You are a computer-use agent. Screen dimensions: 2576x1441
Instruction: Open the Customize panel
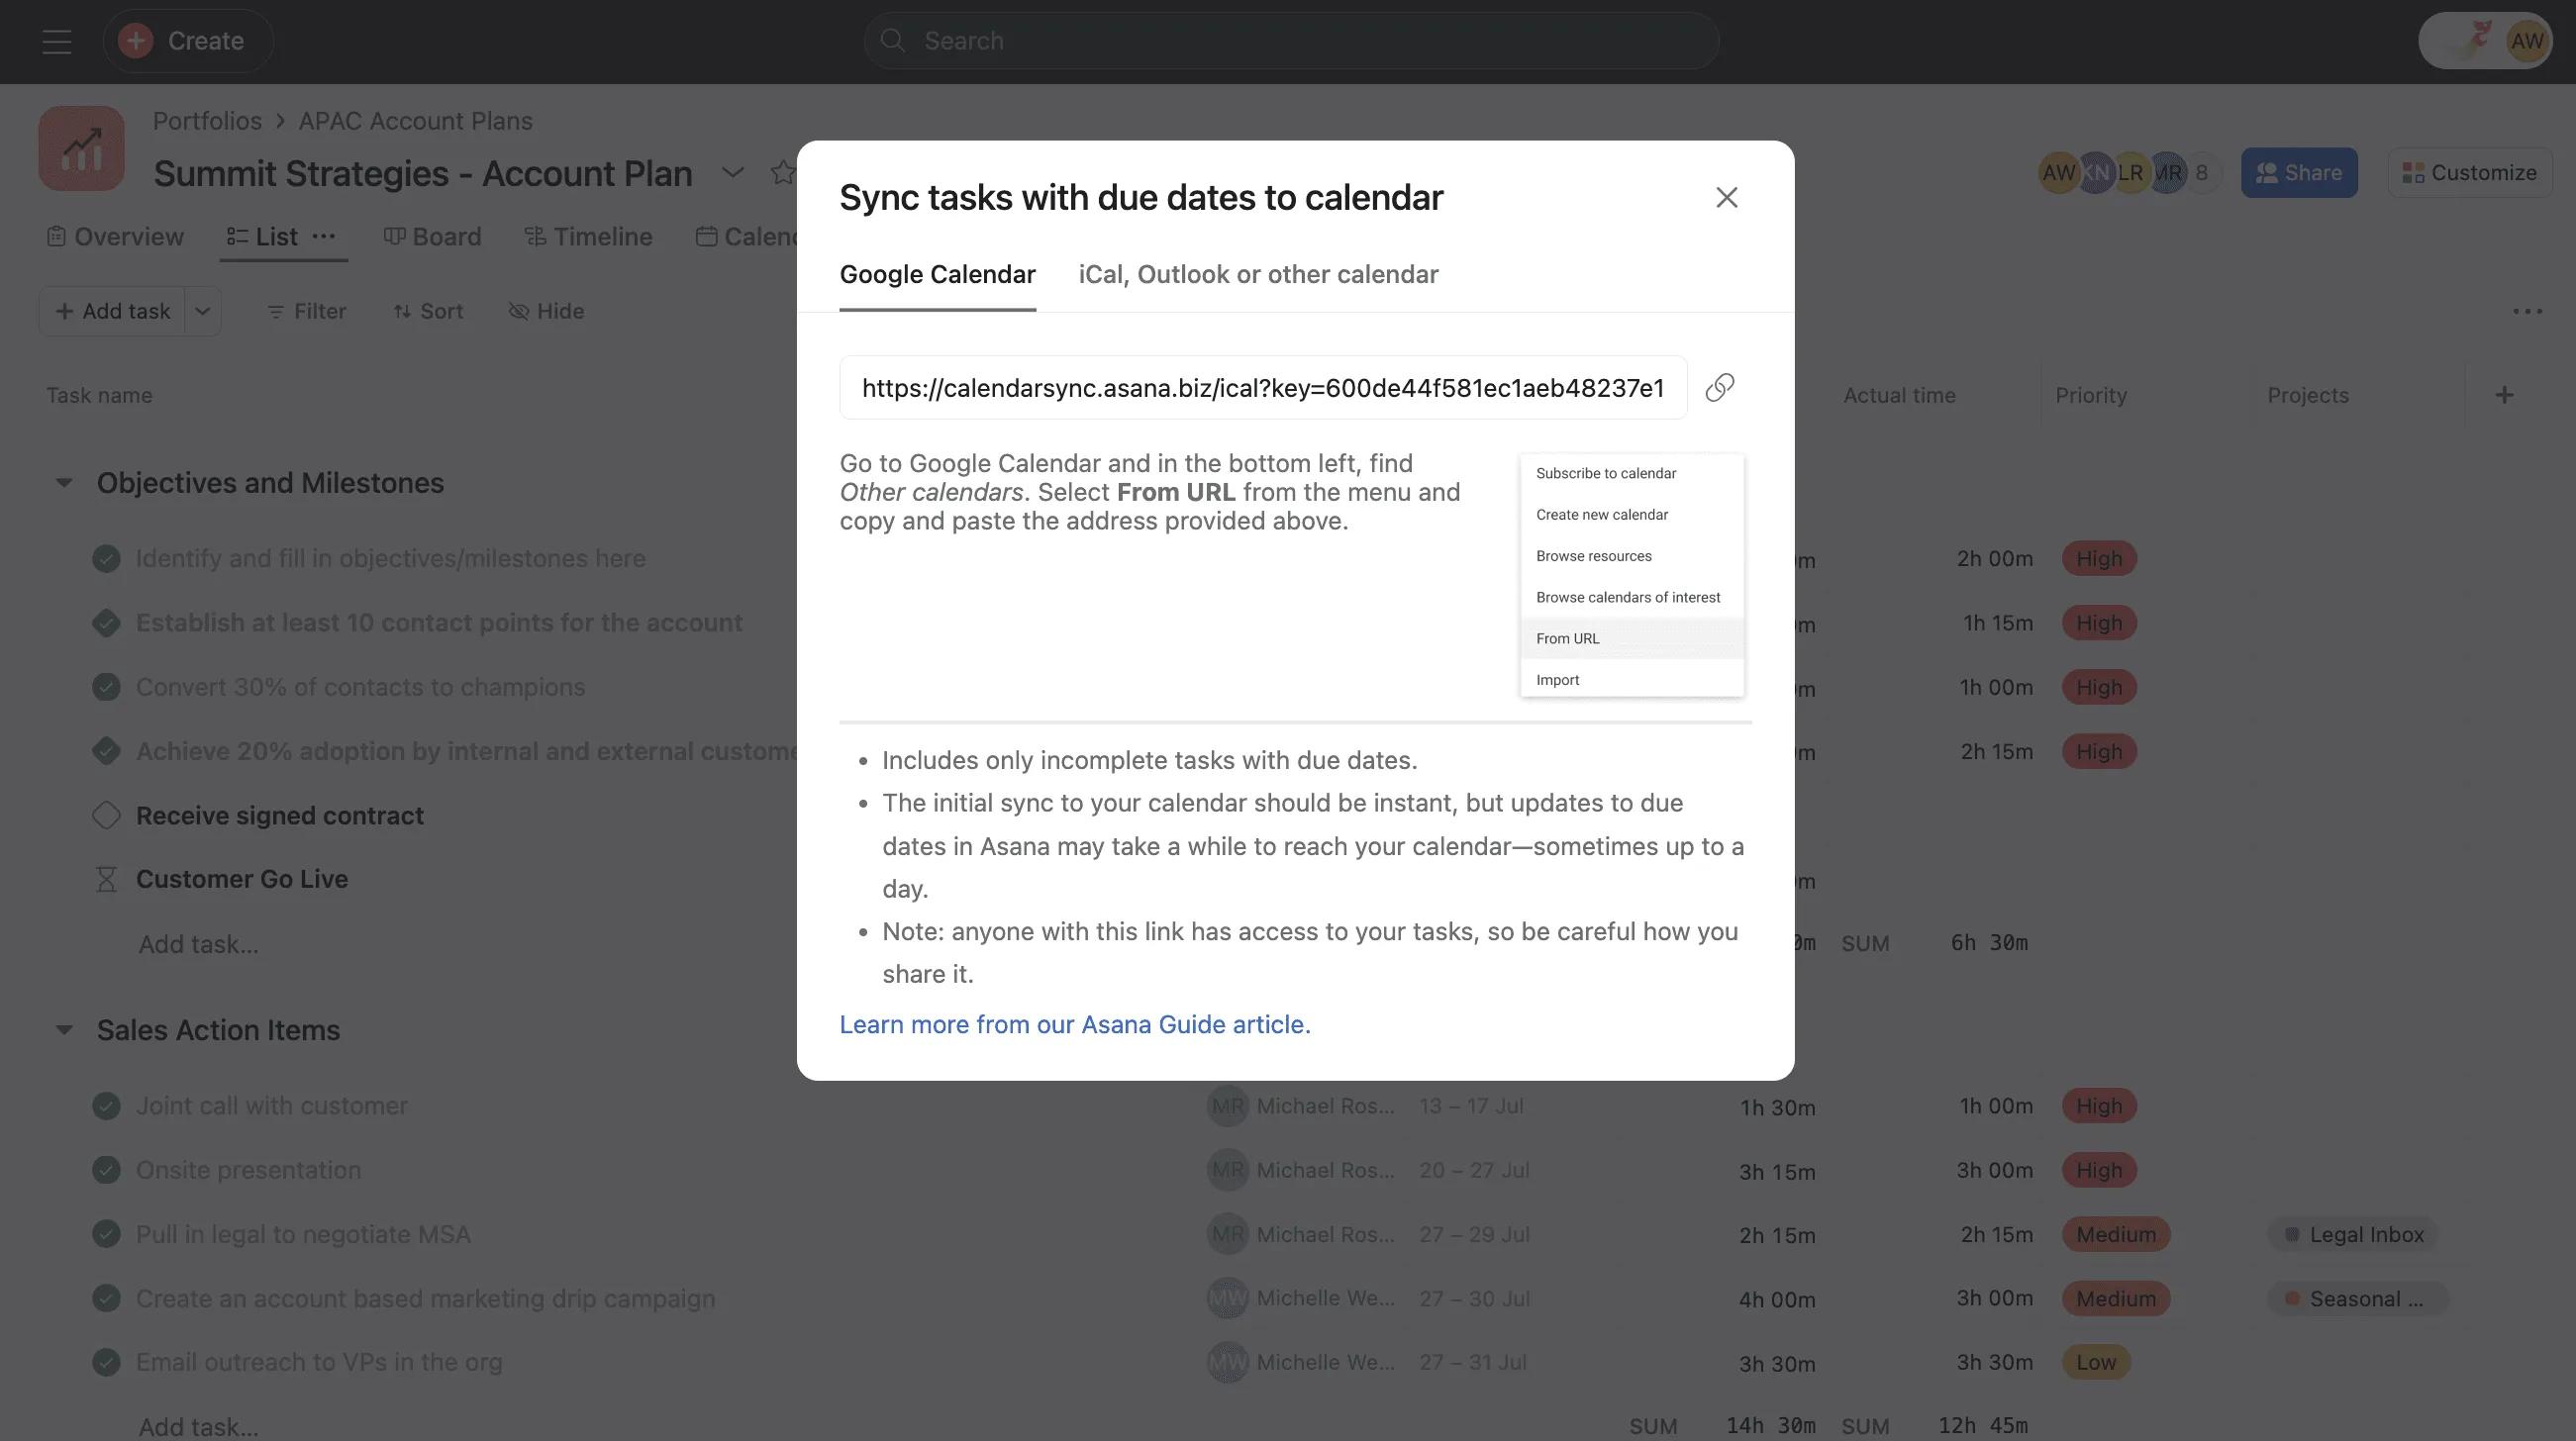coord(2469,172)
